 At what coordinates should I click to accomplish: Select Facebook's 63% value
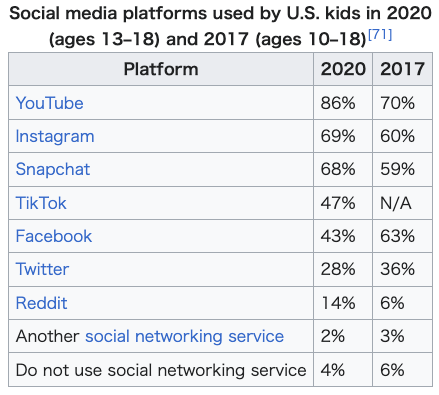tap(397, 236)
